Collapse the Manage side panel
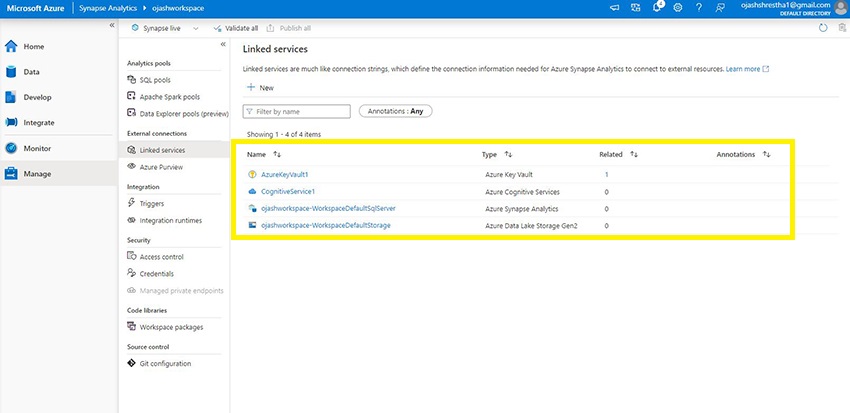Image resolution: width=850 pixels, height=413 pixels. pos(222,44)
